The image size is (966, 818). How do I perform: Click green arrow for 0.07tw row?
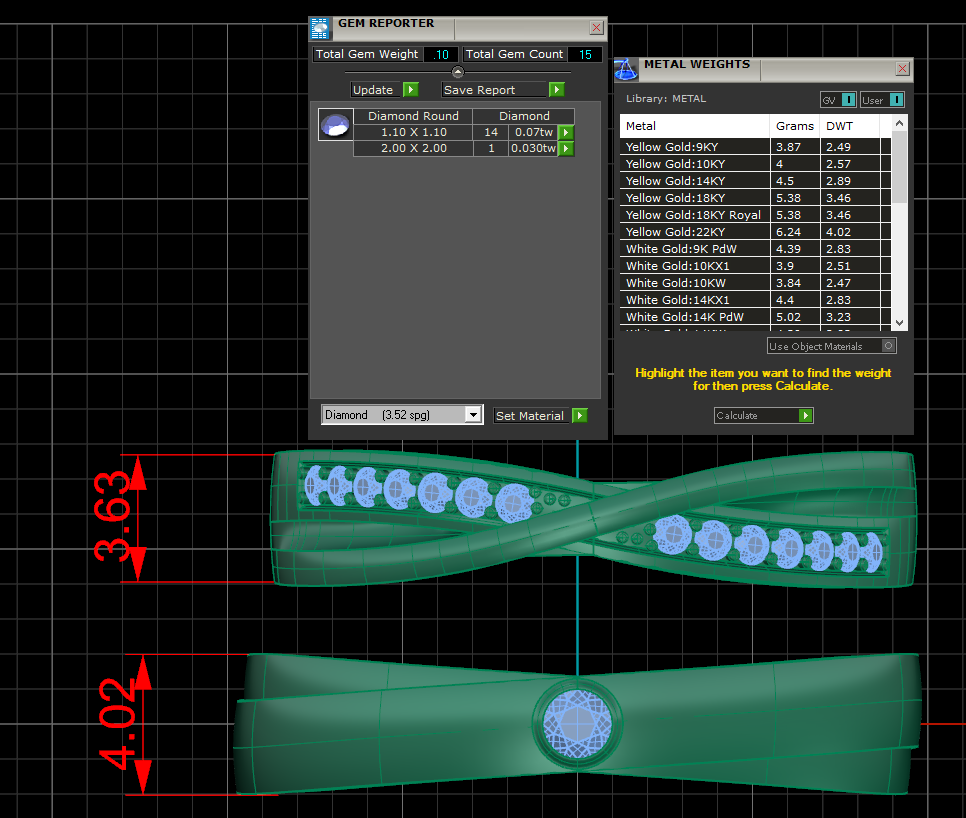click(566, 132)
